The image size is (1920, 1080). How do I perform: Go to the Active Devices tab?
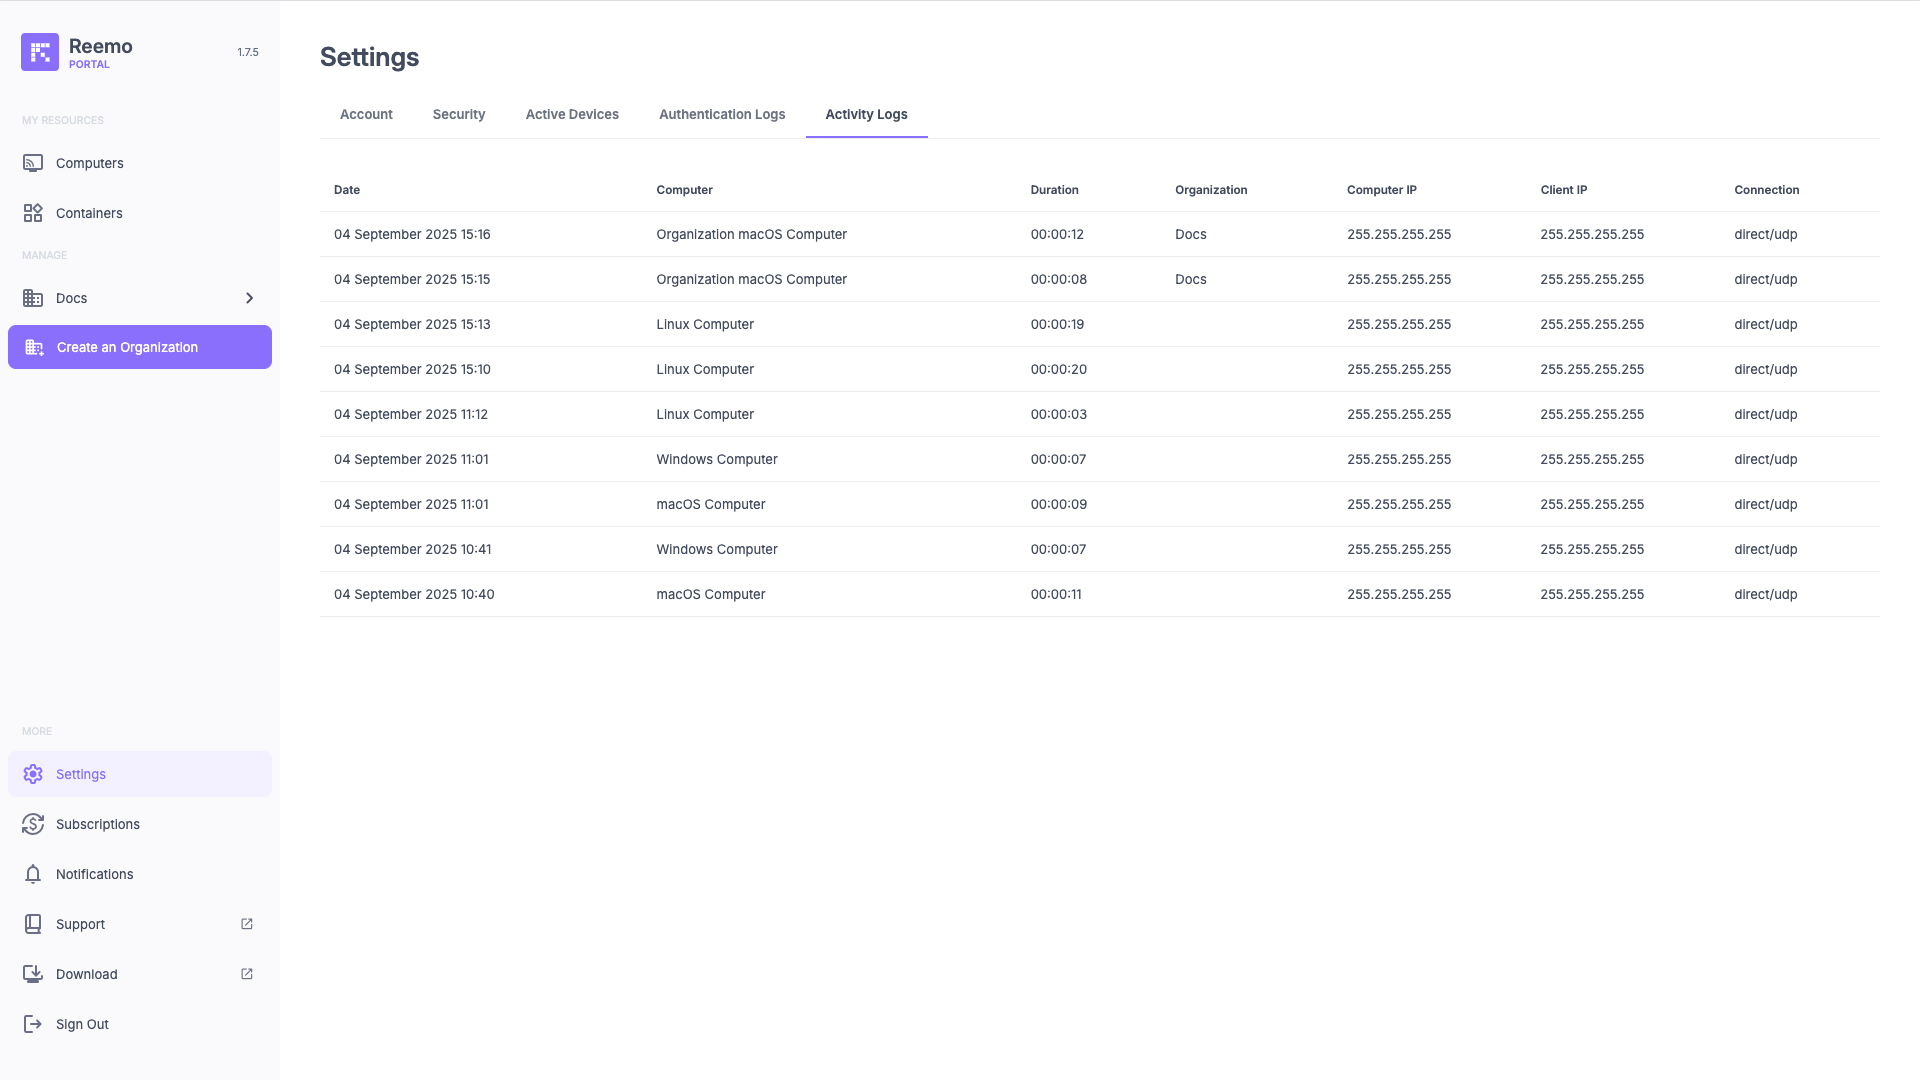[x=572, y=114]
